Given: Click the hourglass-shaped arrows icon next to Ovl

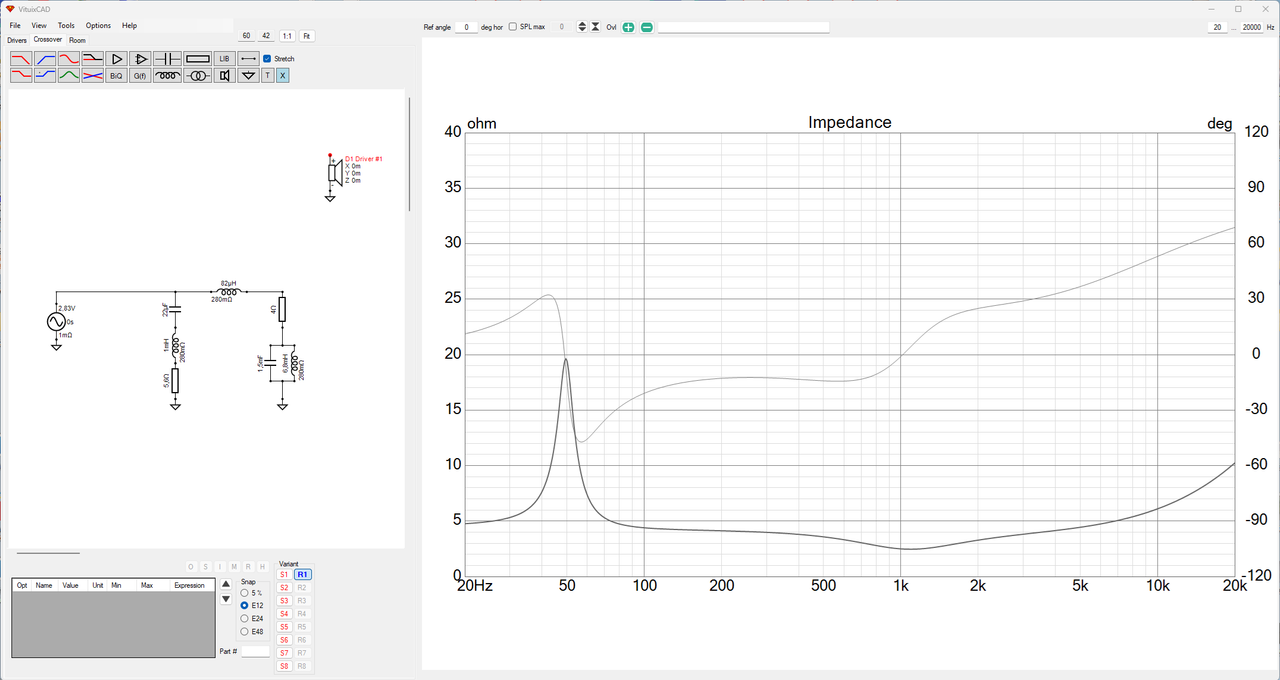Looking at the screenshot, I should pyautogui.click(x=595, y=27).
